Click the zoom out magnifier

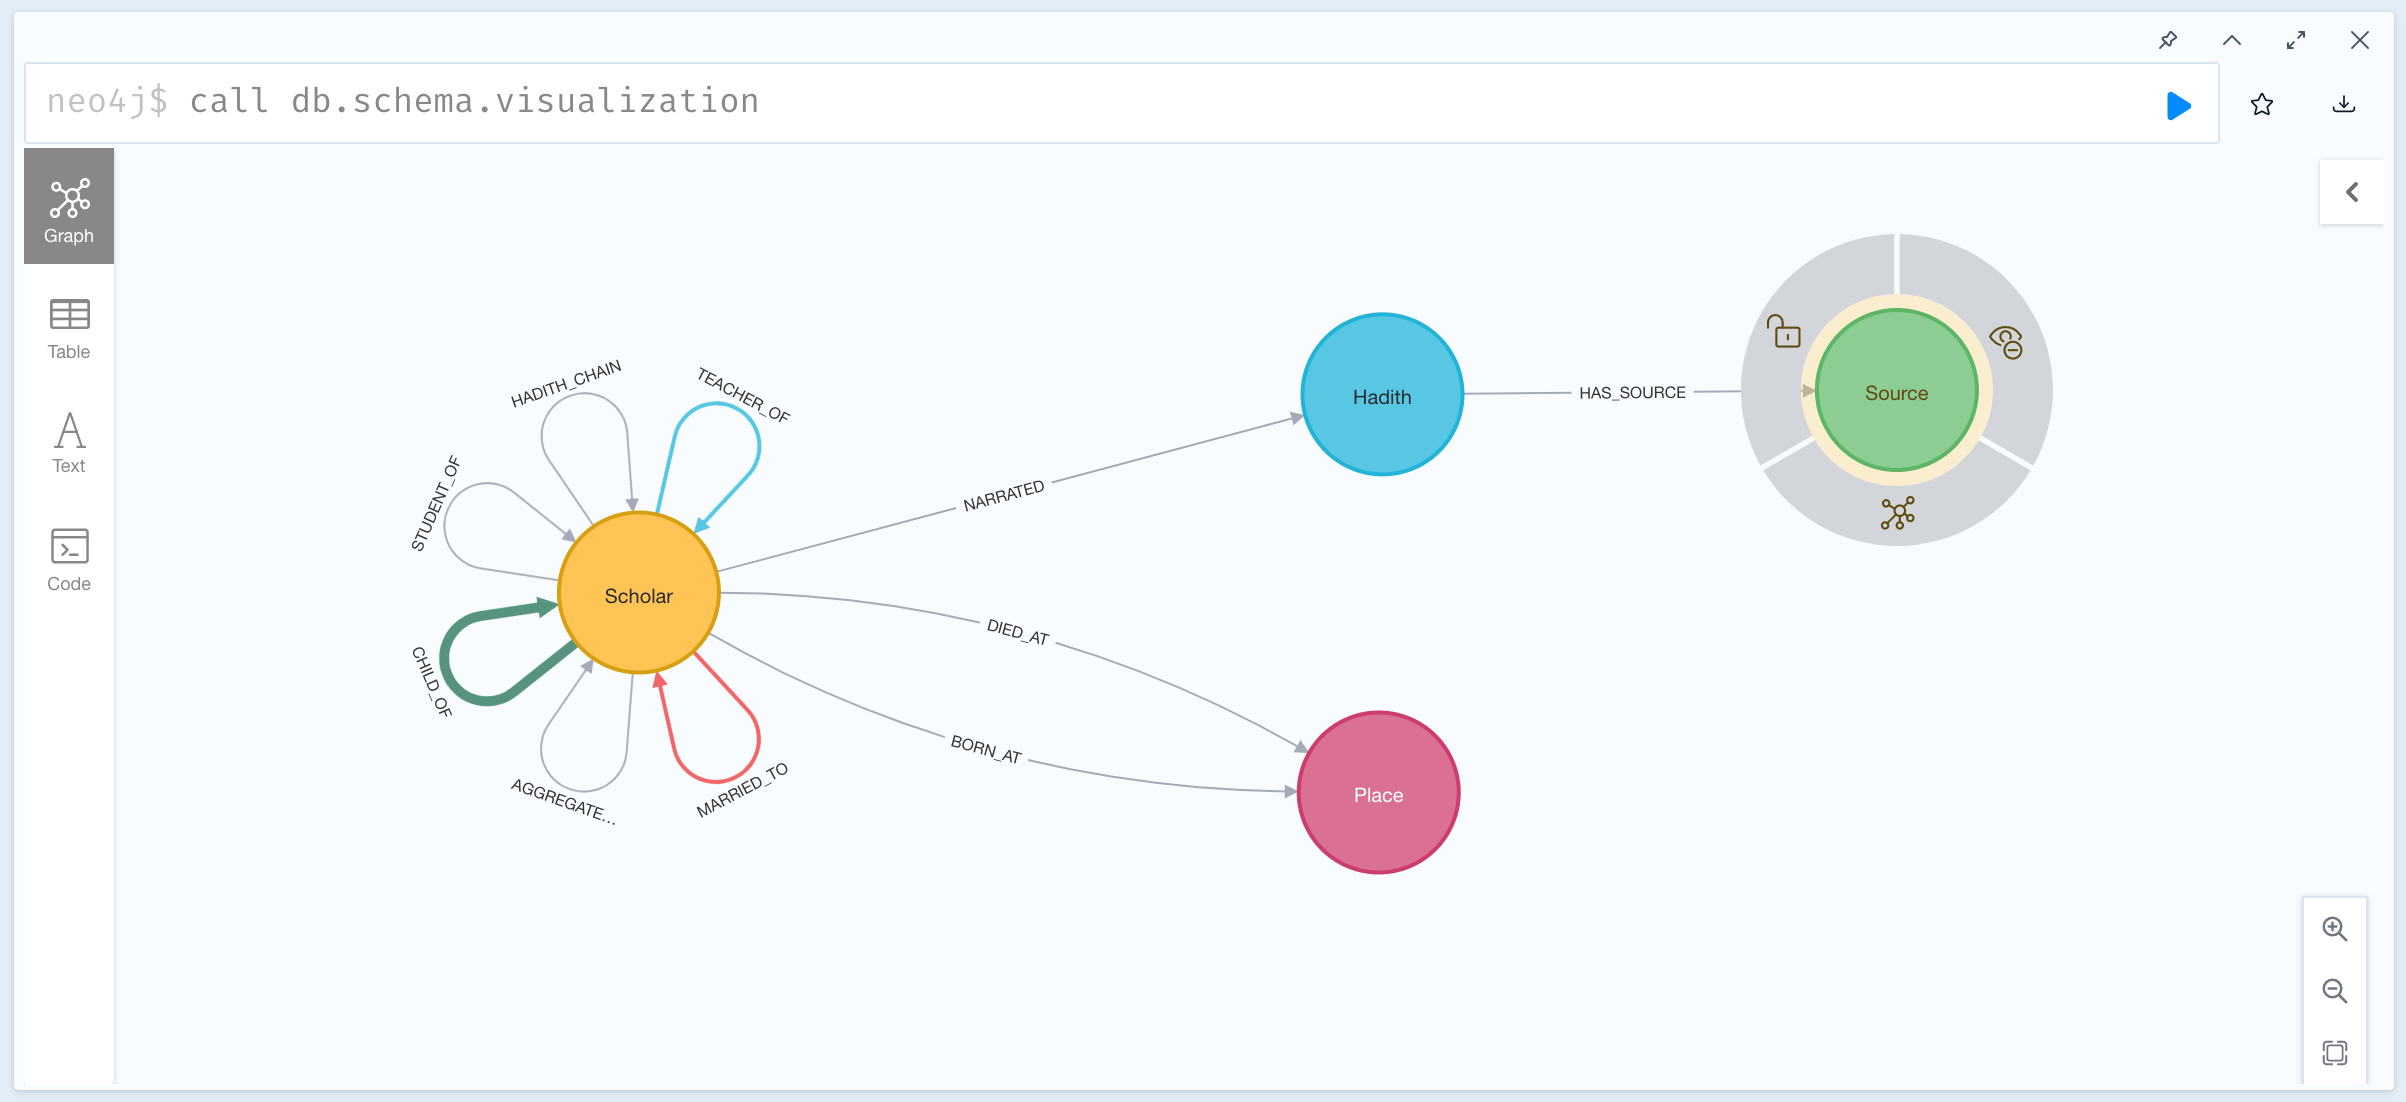pos(2334,991)
